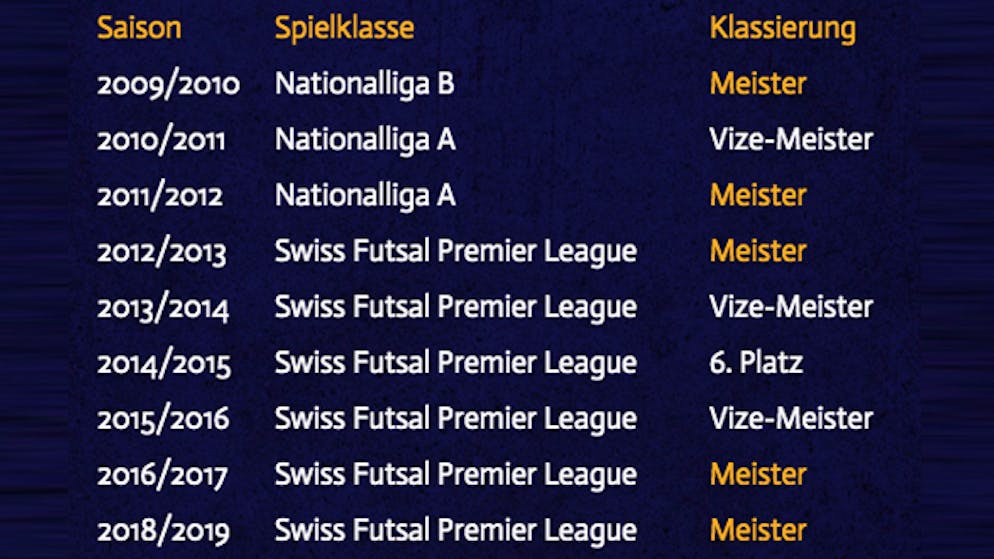Click the Spielklasse column header
This screenshot has height=559, width=994.
click(344, 28)
